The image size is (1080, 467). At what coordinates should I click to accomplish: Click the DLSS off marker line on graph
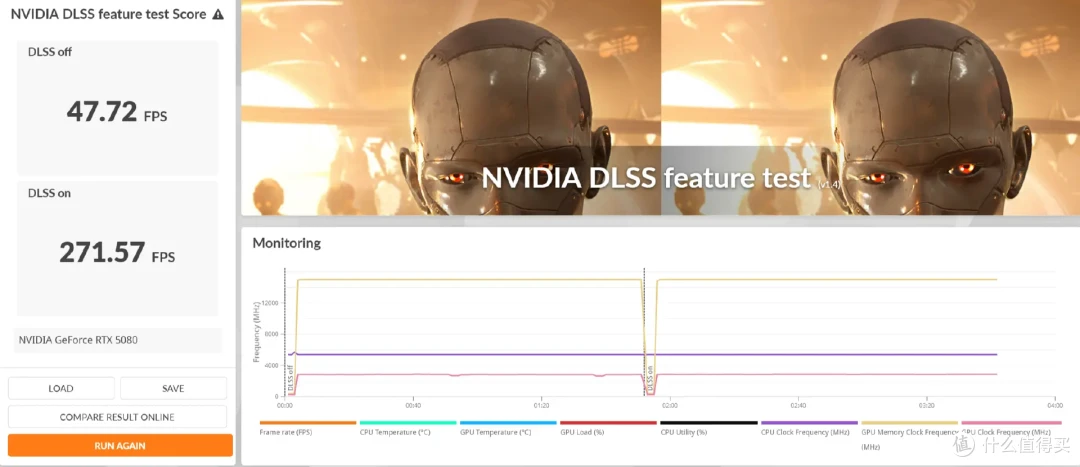click(285, 333)
